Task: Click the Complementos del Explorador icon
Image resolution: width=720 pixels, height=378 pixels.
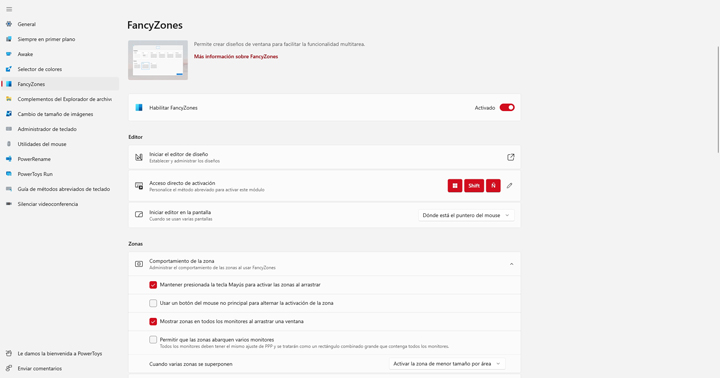Action: [9, 99]
